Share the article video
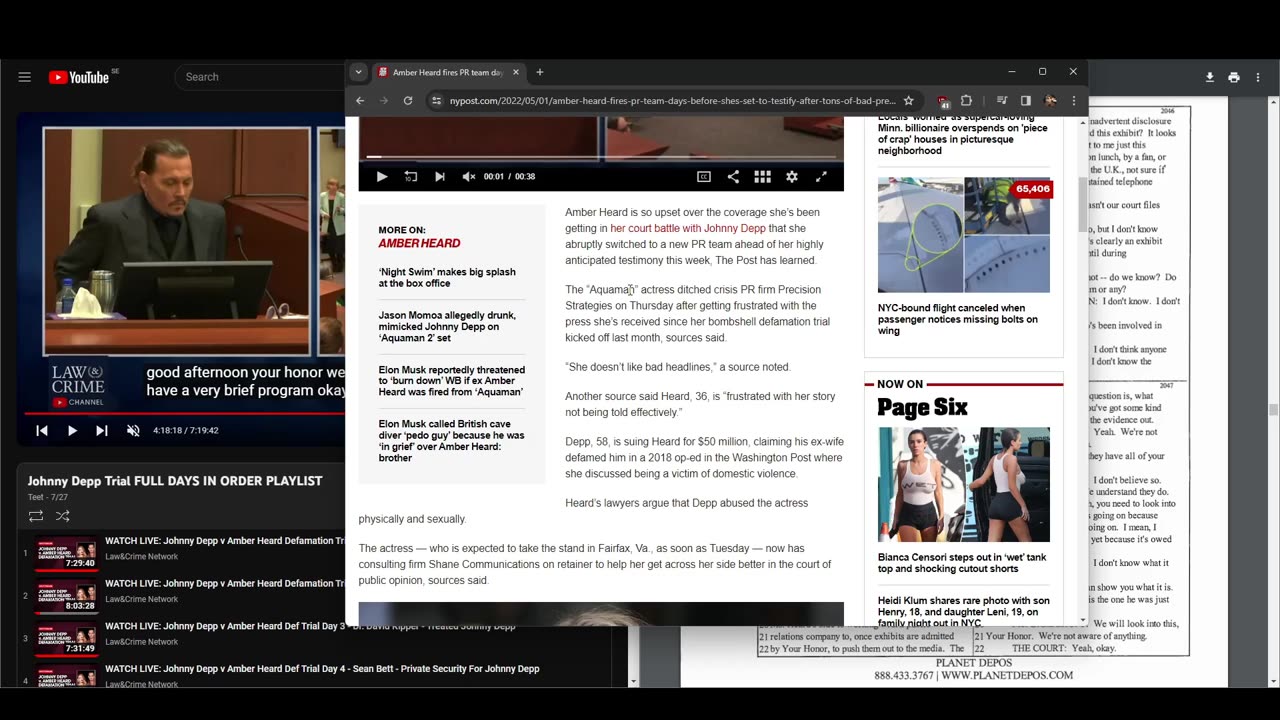The image size is (1280, 720). pos(733,176)
